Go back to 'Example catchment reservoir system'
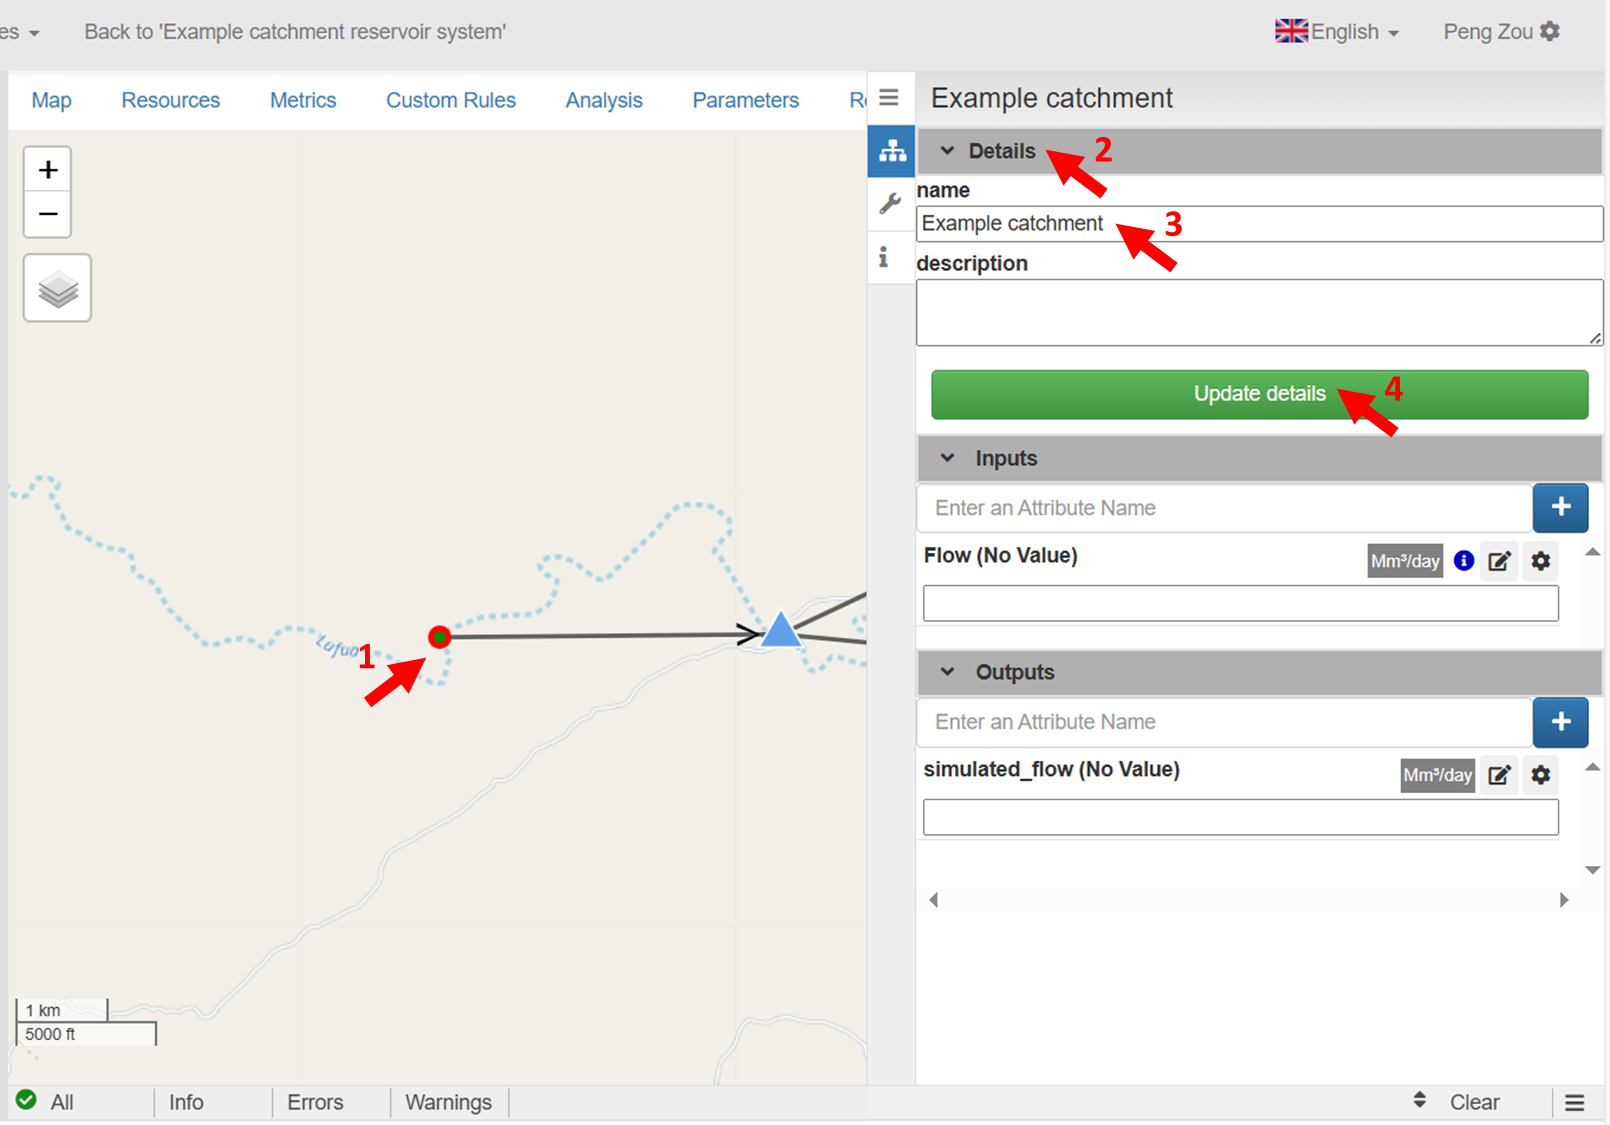1610x1125 pixels. tap(295, 32)
